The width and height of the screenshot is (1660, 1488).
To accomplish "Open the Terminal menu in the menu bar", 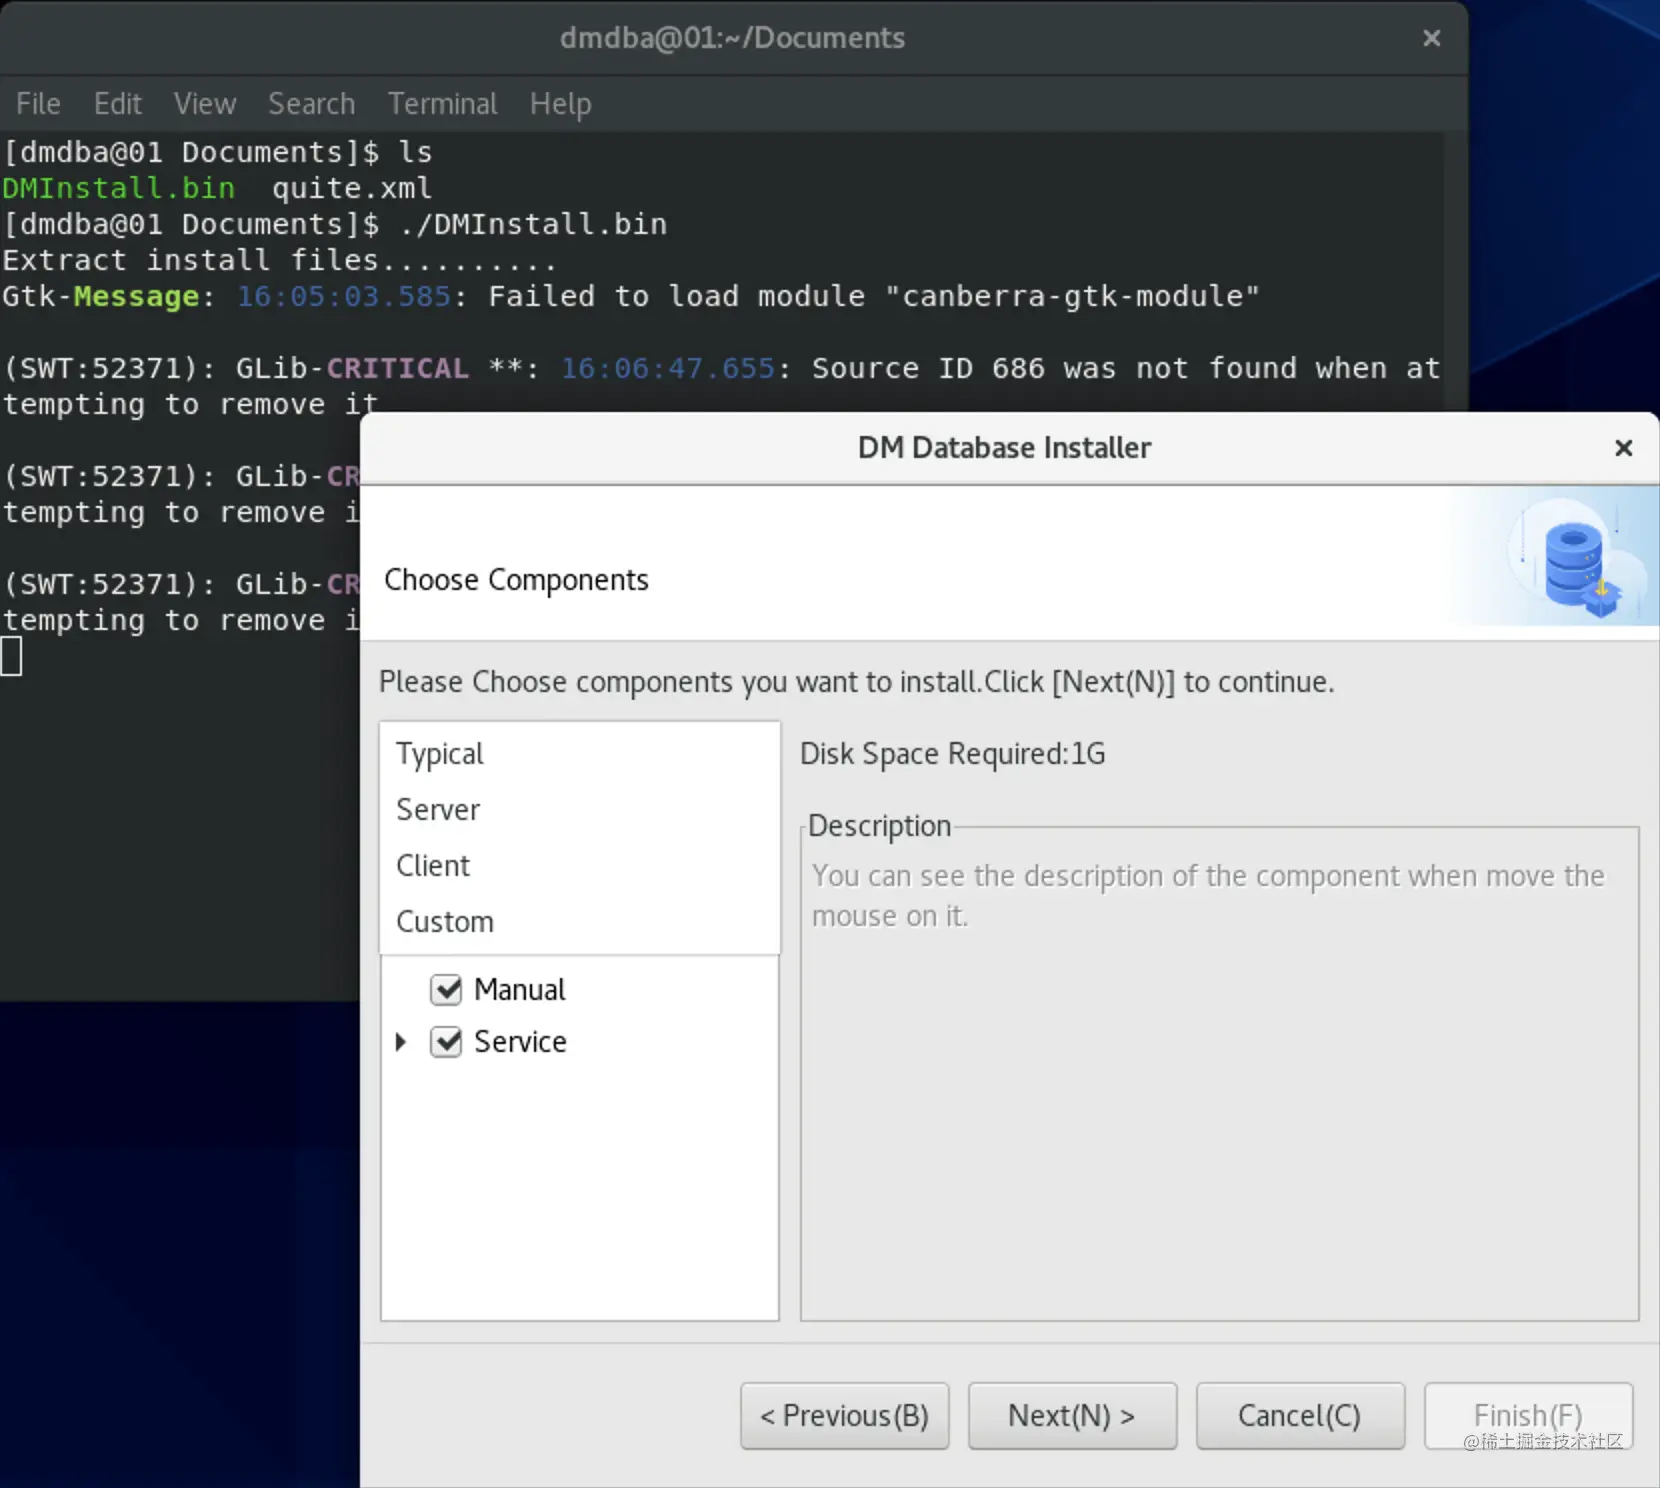I will click(x=443, y=104).
